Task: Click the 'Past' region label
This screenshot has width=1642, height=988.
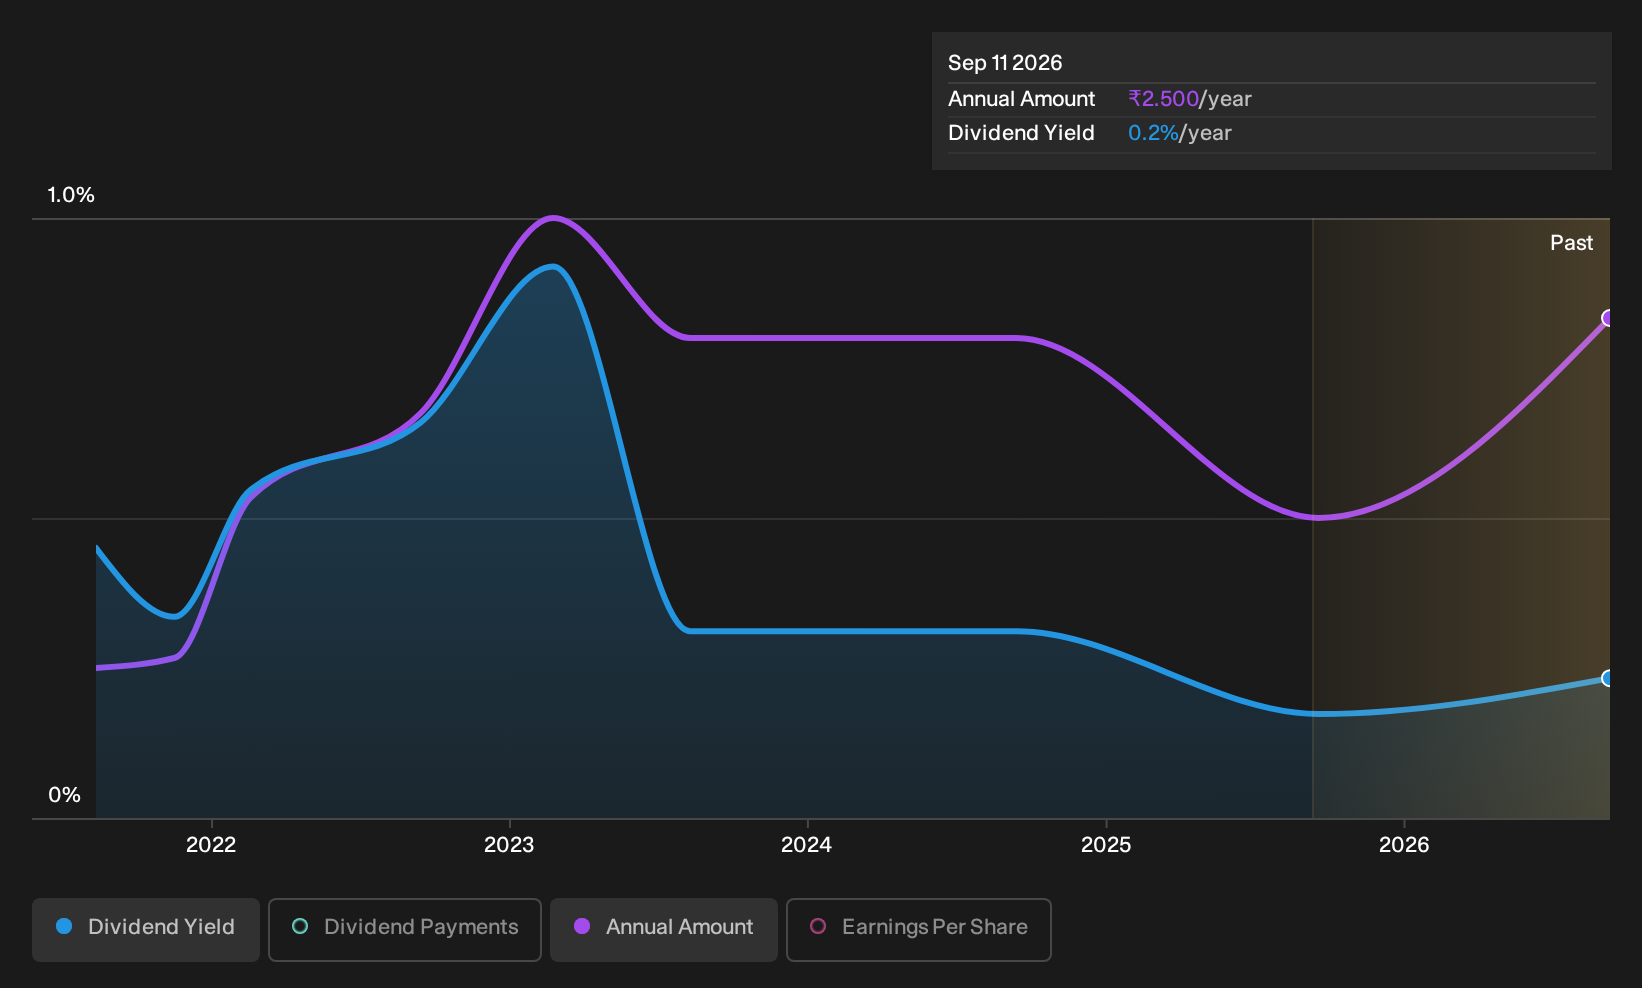Action: [x=1571, y=243]
